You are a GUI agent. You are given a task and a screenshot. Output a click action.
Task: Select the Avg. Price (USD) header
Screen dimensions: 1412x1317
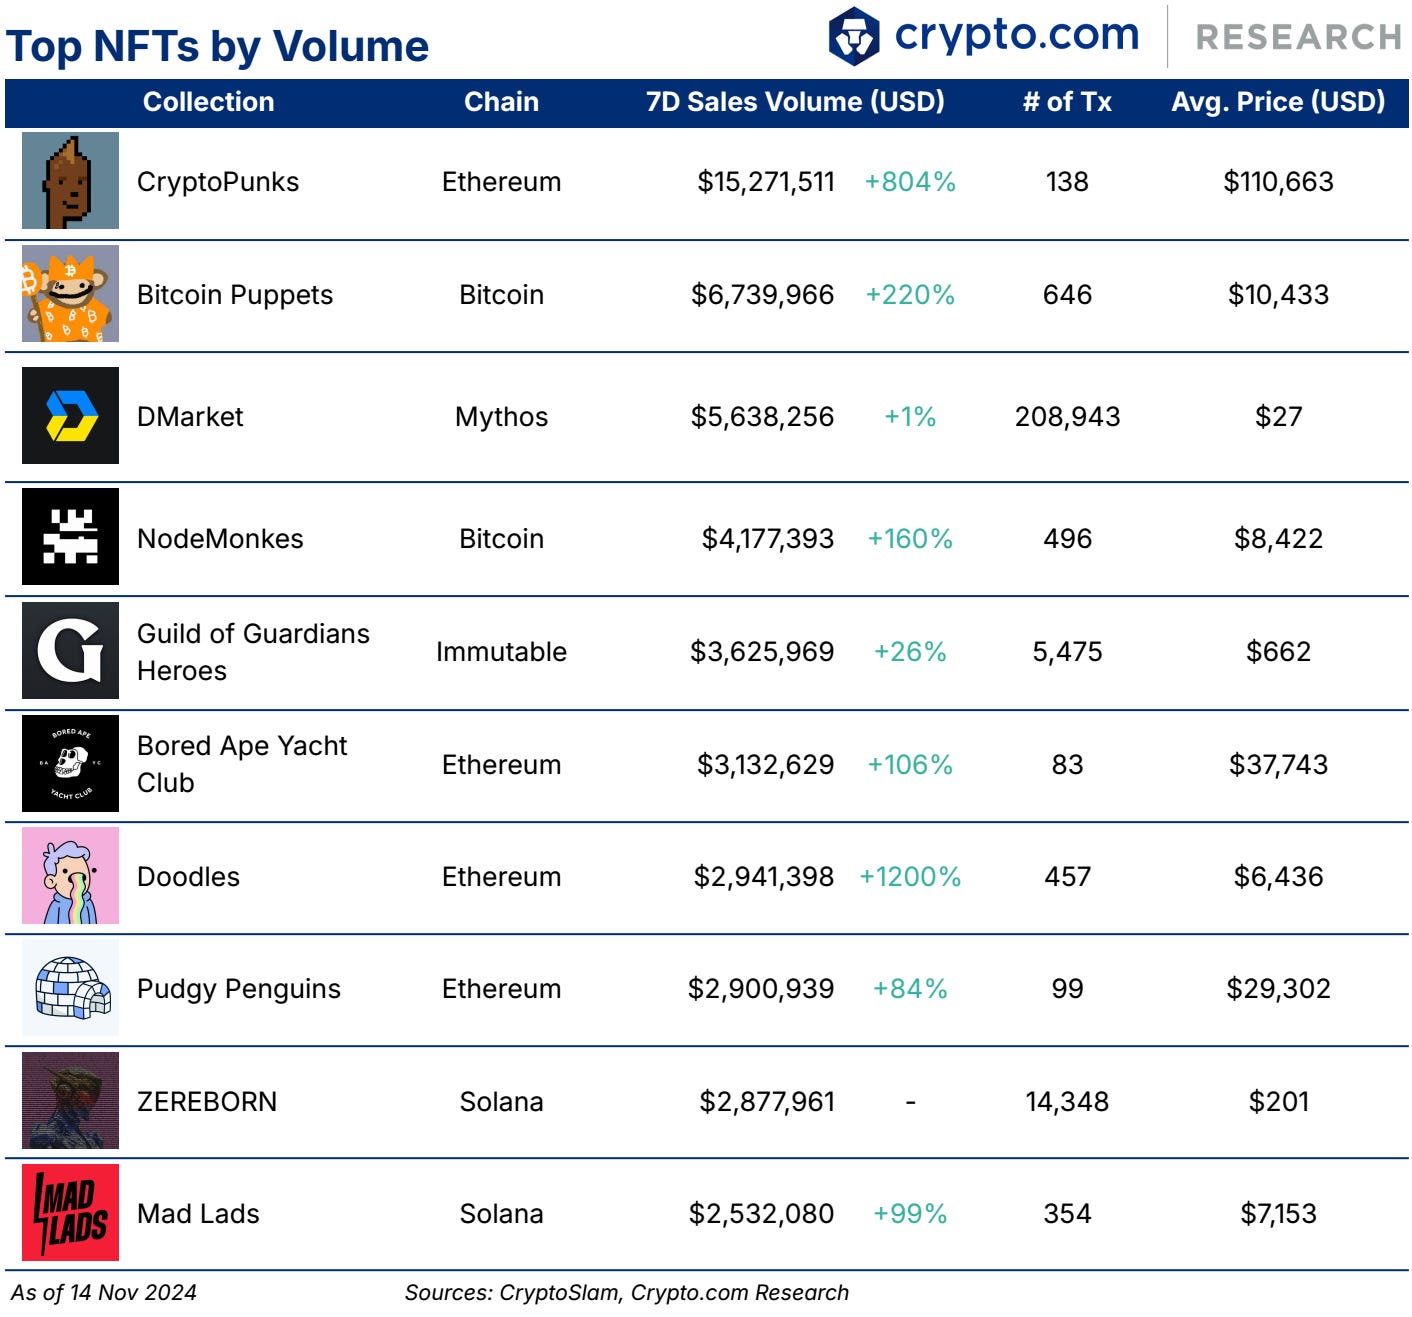pos(1278,102)
